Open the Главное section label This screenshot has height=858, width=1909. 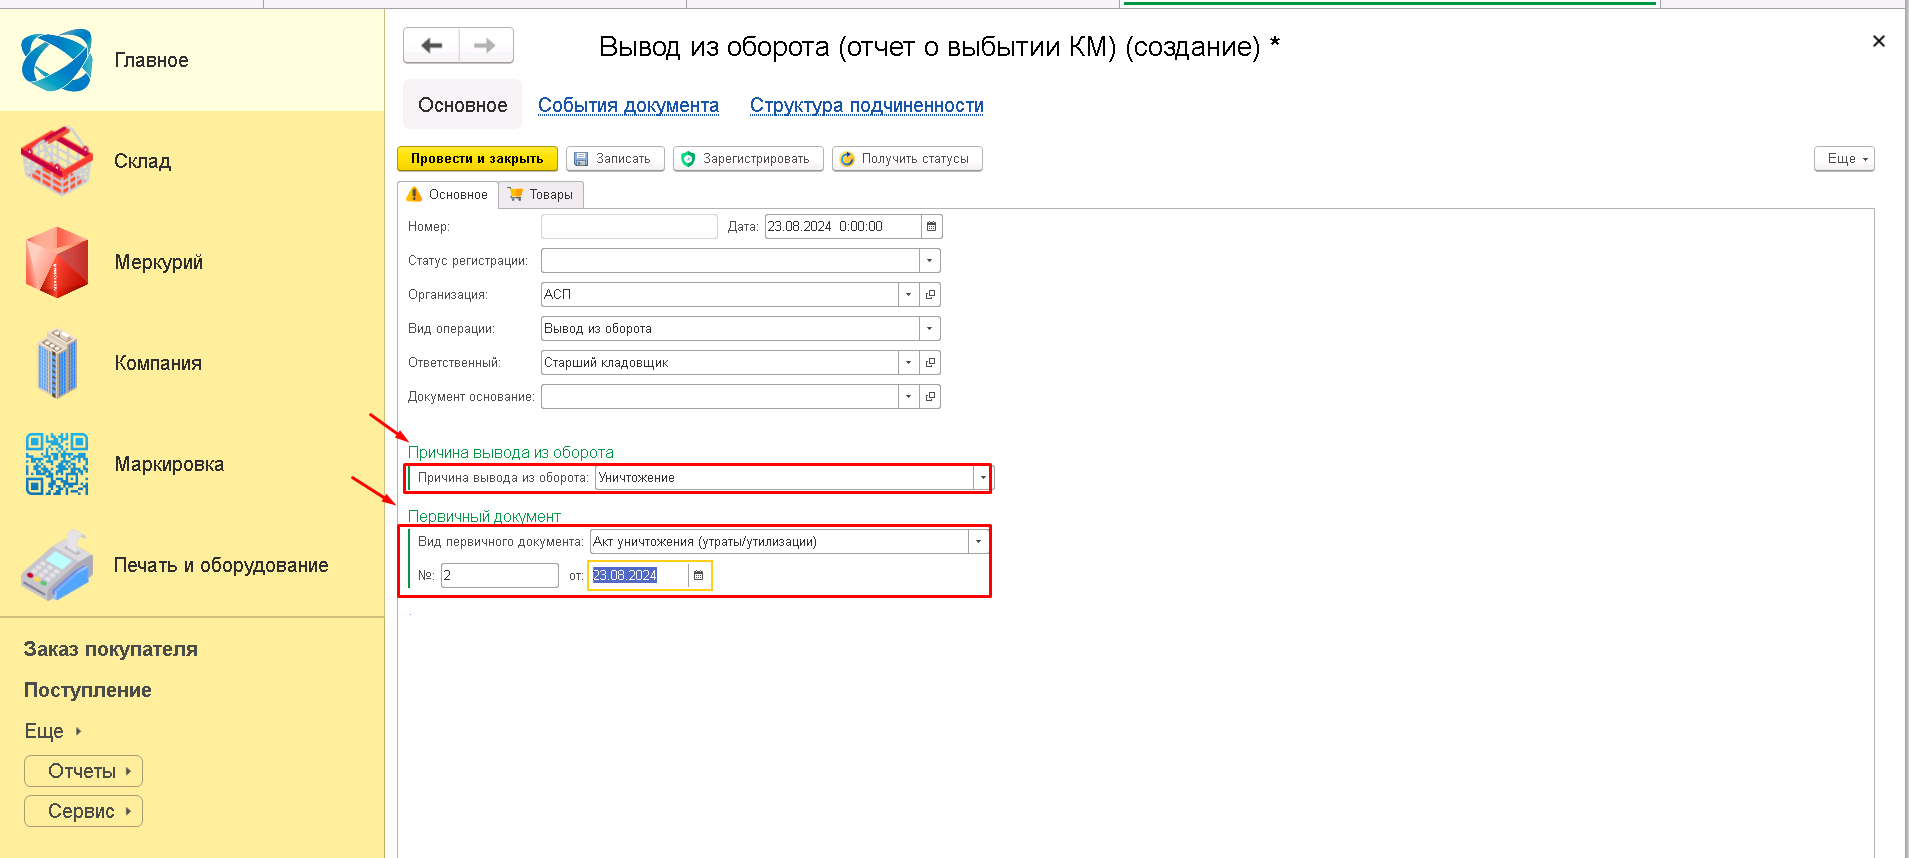151,60
